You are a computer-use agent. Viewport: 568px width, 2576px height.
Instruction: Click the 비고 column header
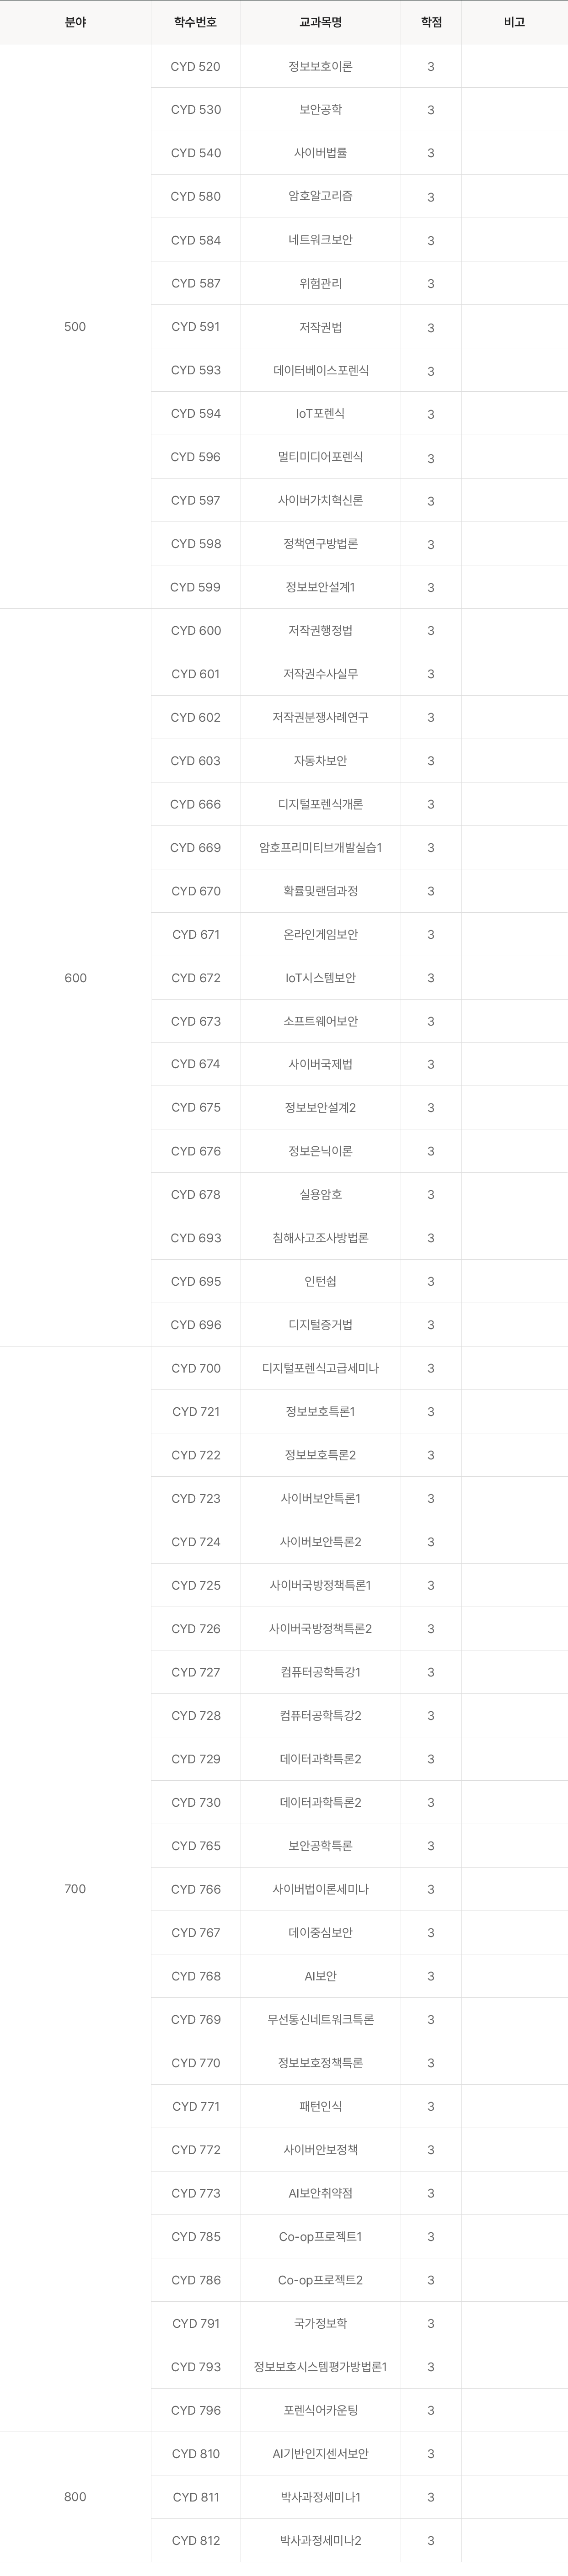[514, 22]
